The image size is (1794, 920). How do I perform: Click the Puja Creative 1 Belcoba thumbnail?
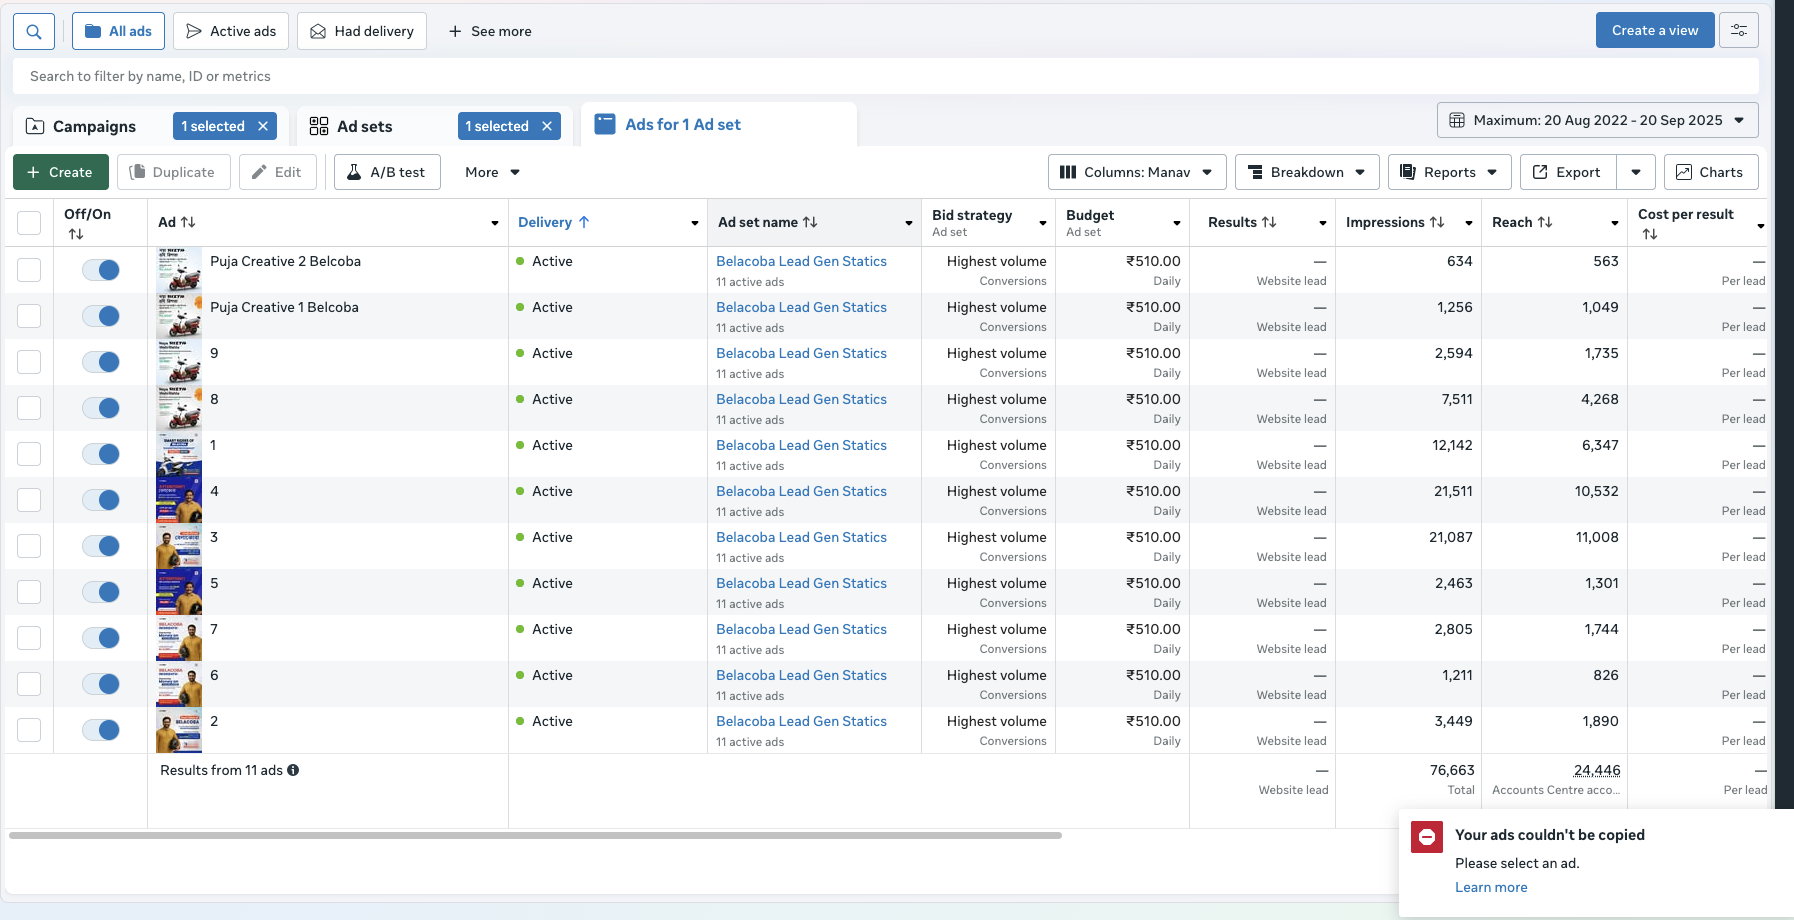[x=178, y=315]
